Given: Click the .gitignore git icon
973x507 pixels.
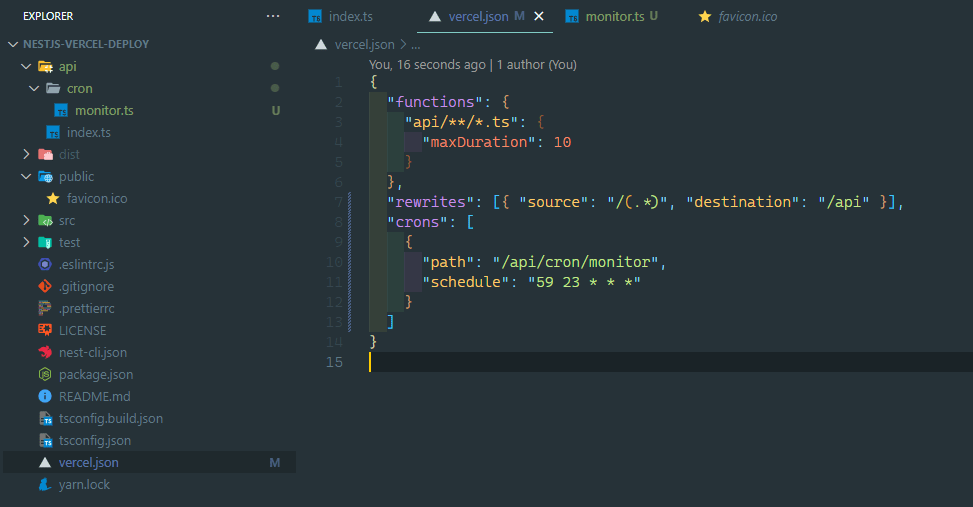Looking at the screenshot, I should click(45, 286).
